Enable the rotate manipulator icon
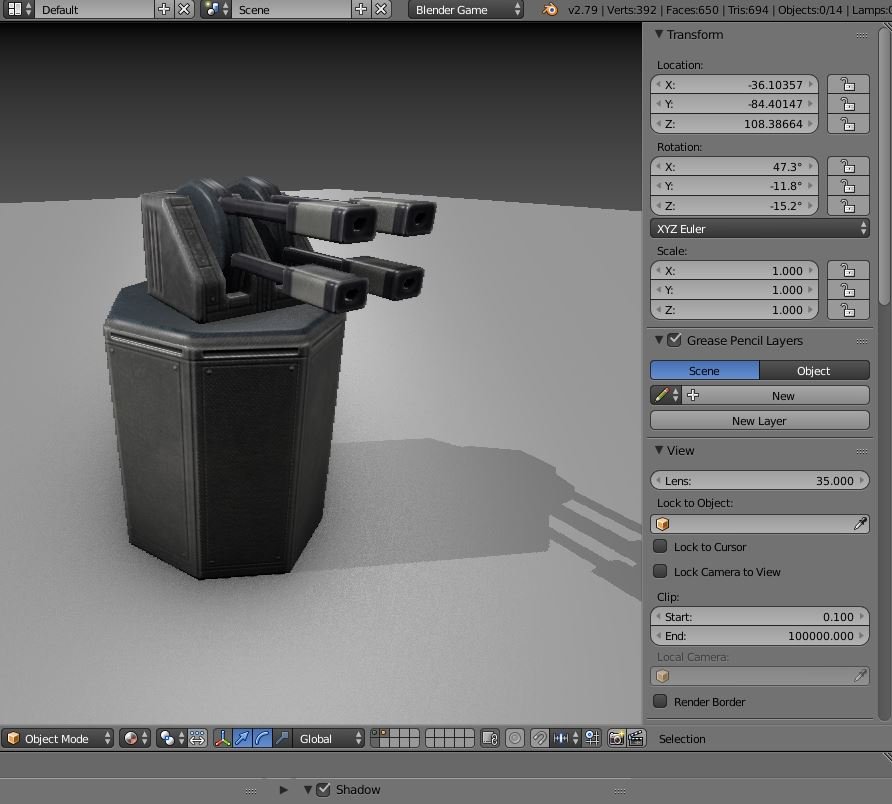Viewport: 892px width, 804px height. pyautogui.click(x=262, y=738)
